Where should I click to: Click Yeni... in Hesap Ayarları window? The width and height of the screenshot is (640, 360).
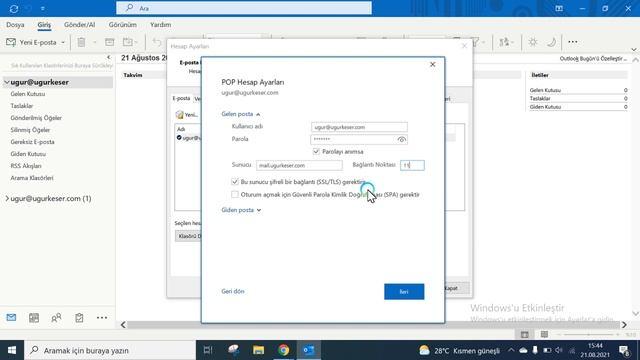(187, 115)
